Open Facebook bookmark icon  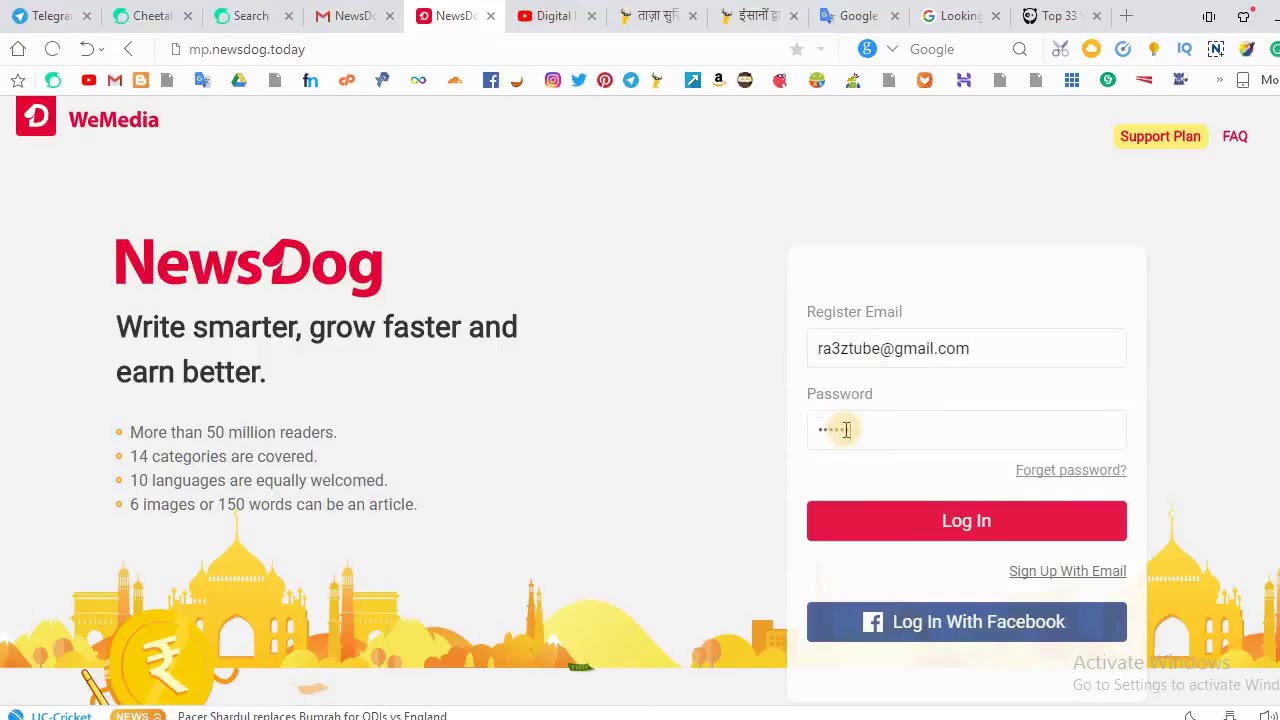(491, 80)
